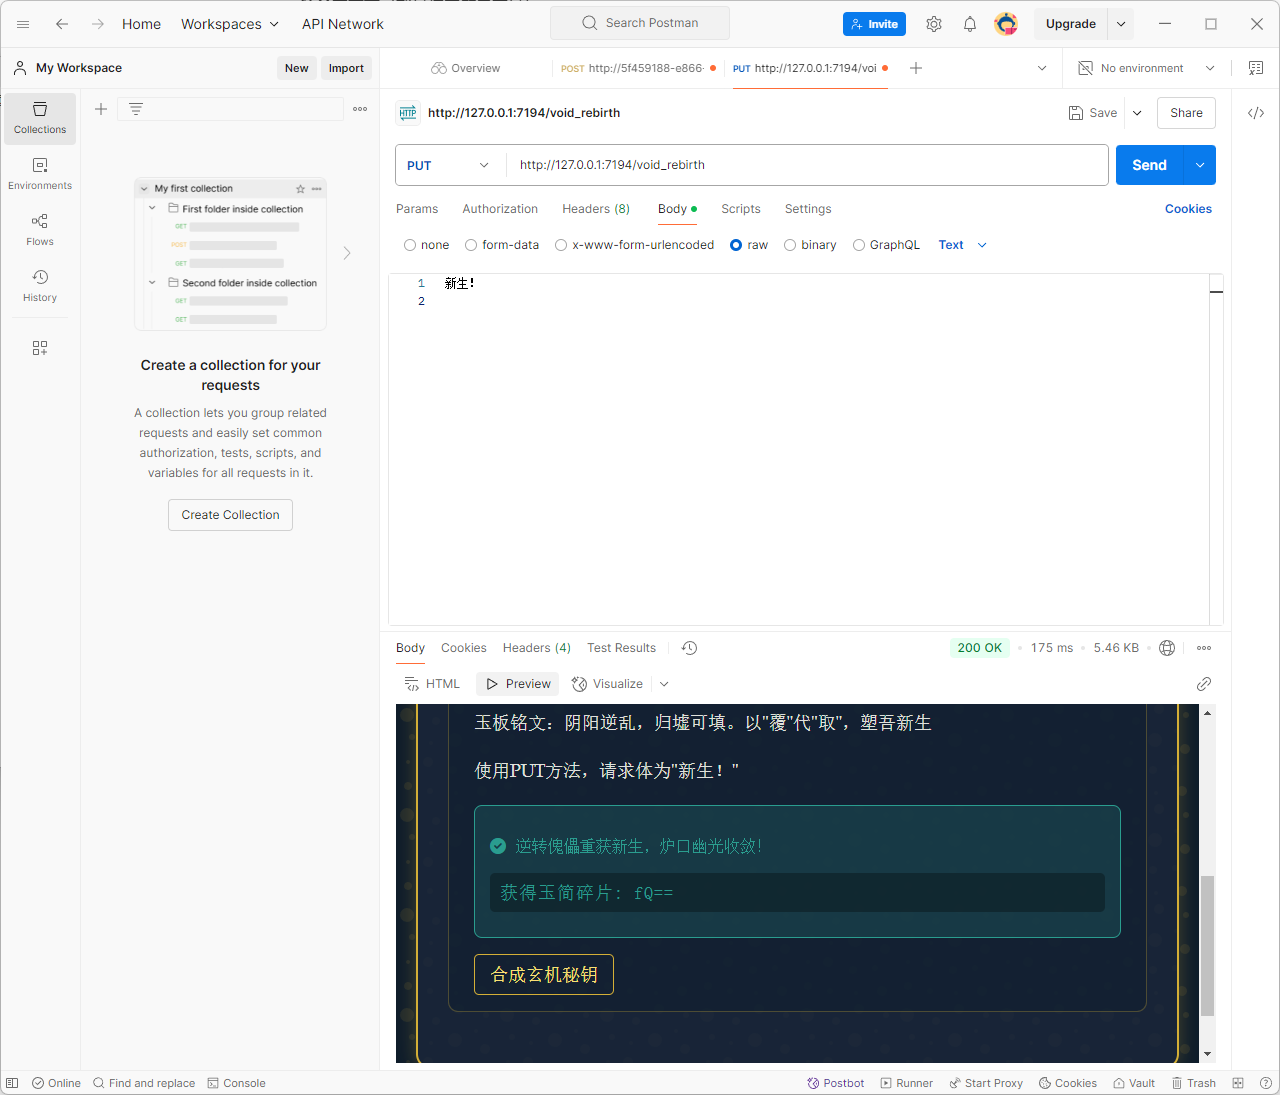Viewport: 1280px width, 1095px height.
Task: Switch to the Authorization tab
Action: [x=500, y=209]
